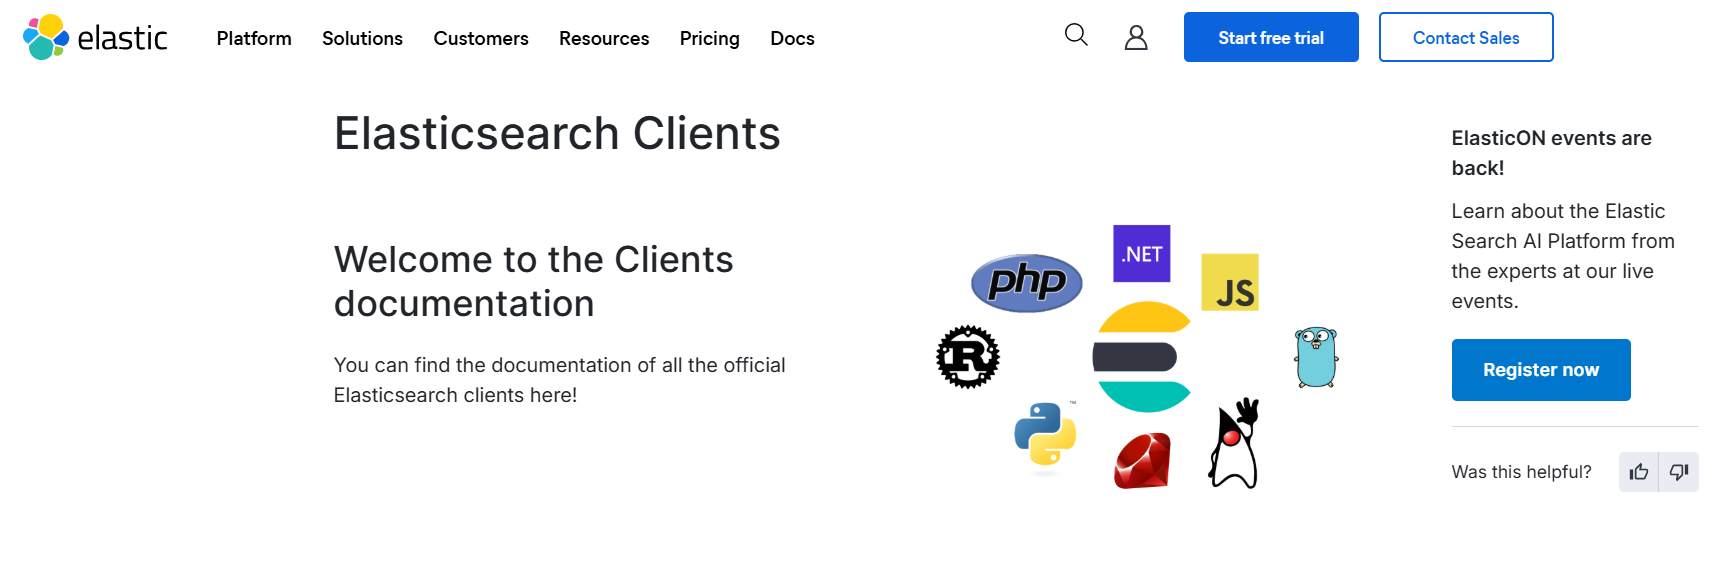The width and height of the screenshot is (1714, 569).
Task: Go to the Pricing page
Action: coord(710,38)
